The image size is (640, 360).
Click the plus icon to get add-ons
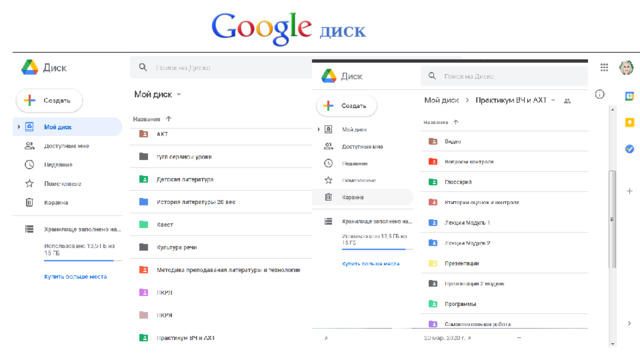click(x=629, y=191)
